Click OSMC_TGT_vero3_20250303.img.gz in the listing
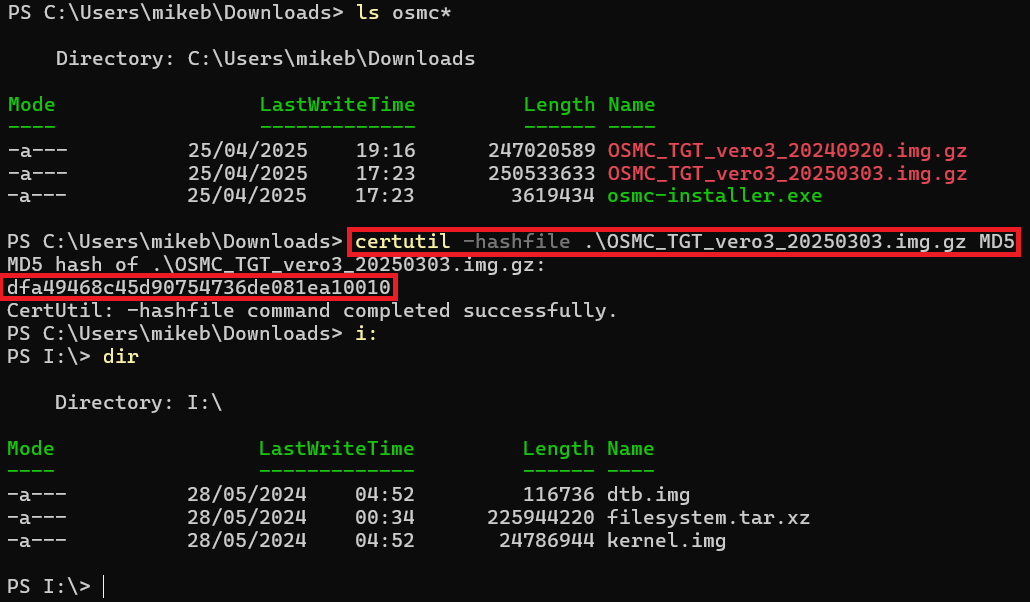Viewport: 1030px width, 602px height. [x=787, y=174]
